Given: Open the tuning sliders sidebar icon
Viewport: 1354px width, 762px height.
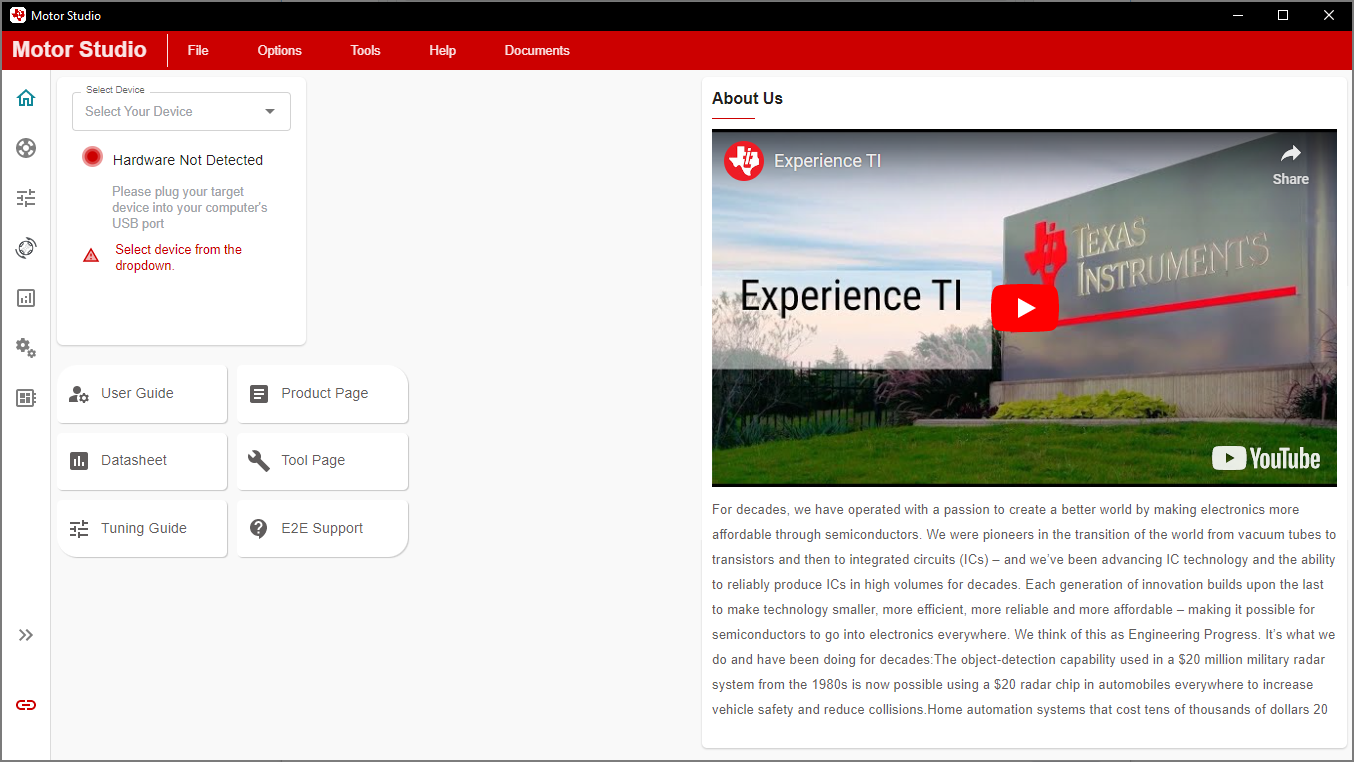Looking at the screenshot, I should (26, 198).
